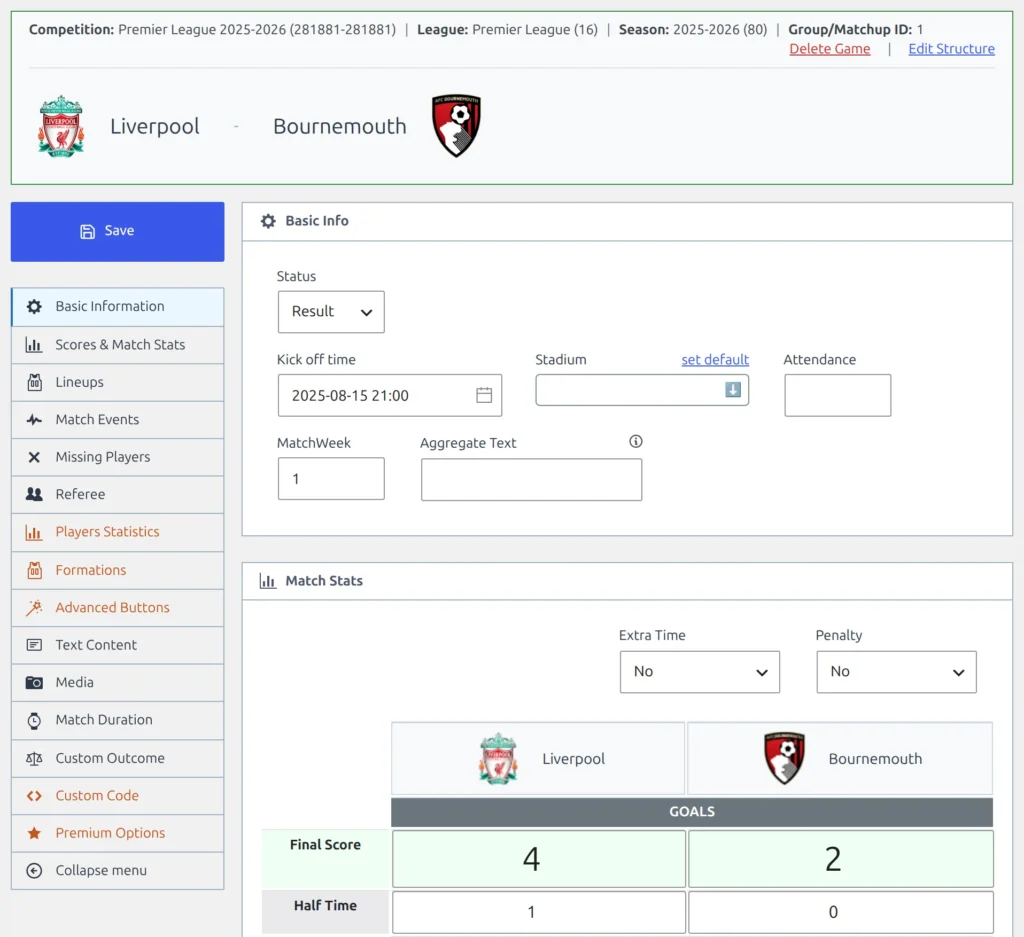This screenshot has width=1024, height=937.
Task: Click the Match Duration stopwatch icon
Action: (34, 720)
